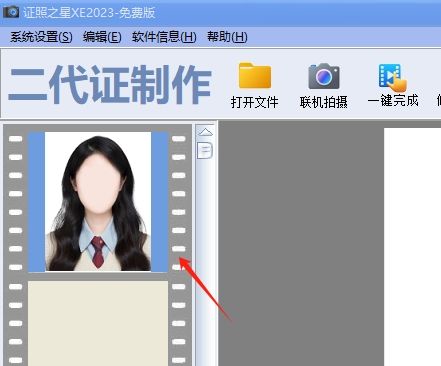Click the 打开文件 folder icon
Image resolution: width=441 pixels, height=366 pixels.
point(255,76)
